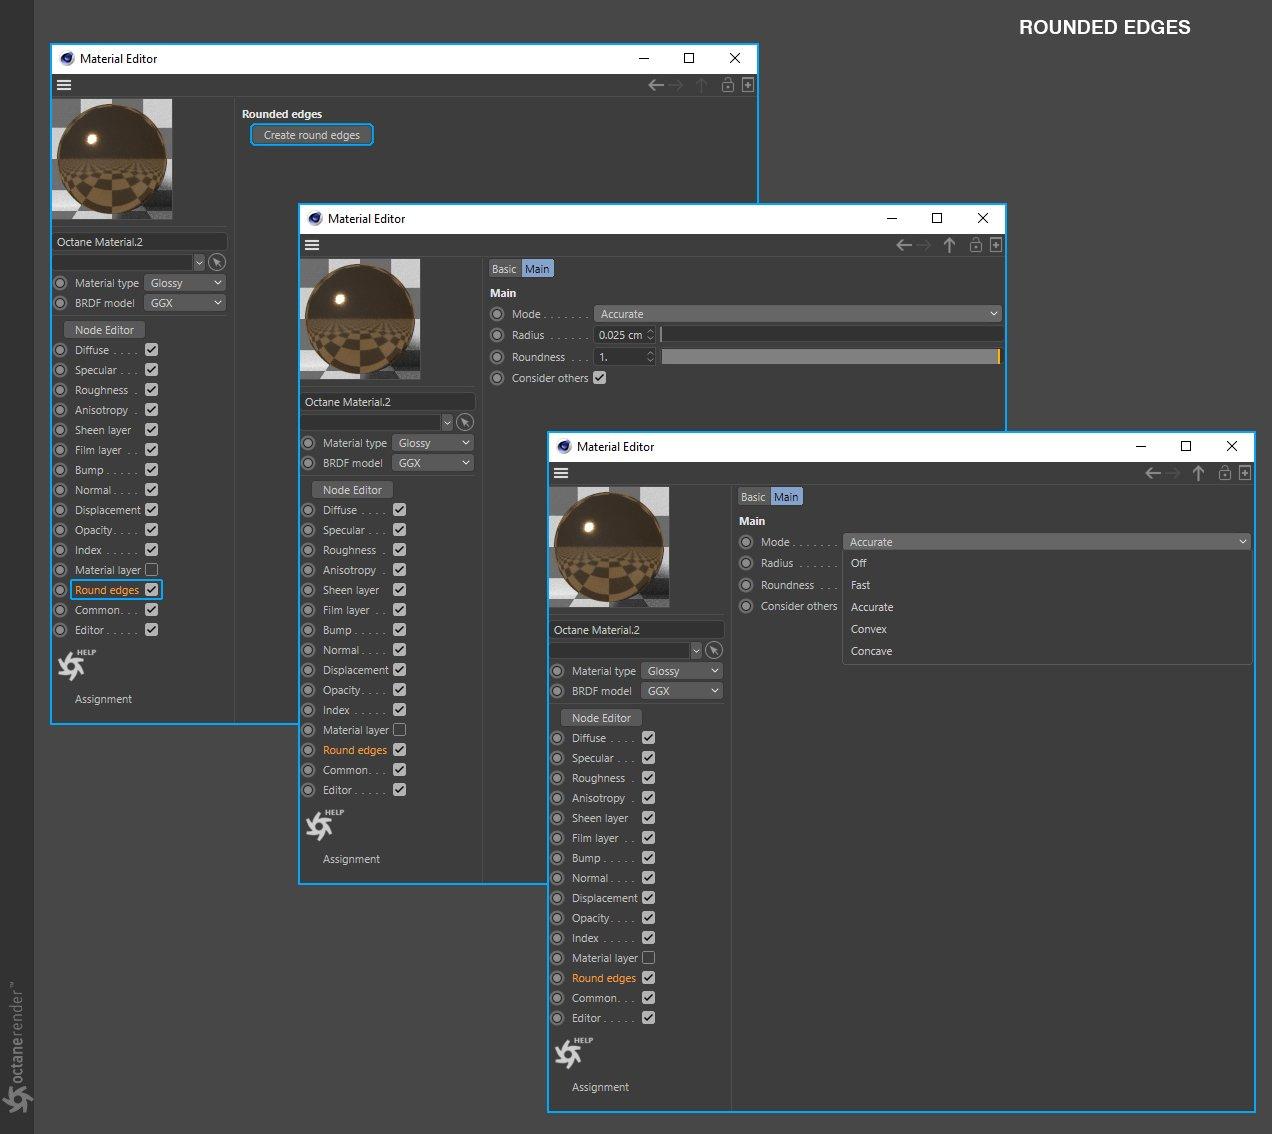Viewport: 1272px width, 1134px height.
Task: Toggle Round edges checkbox in back-left editor
Action: 152,590
